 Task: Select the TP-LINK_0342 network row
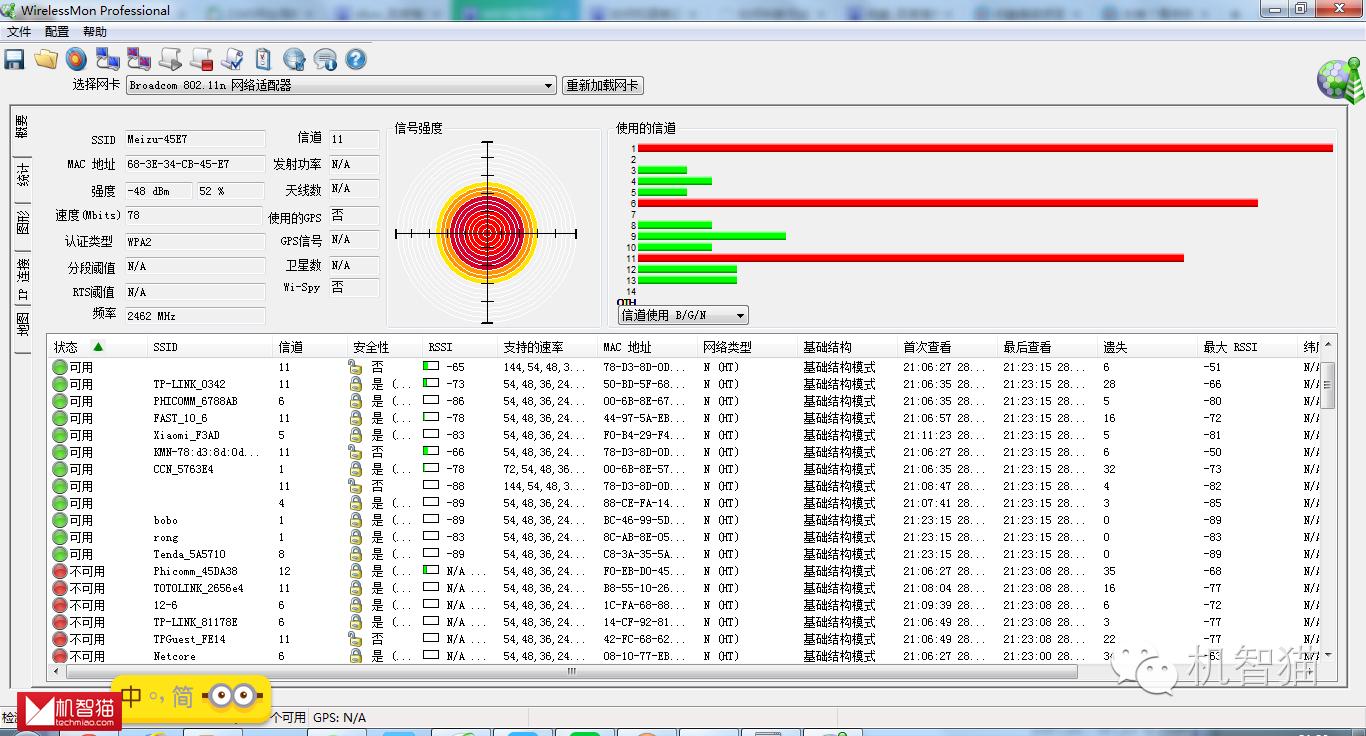(x=189, y=384)
